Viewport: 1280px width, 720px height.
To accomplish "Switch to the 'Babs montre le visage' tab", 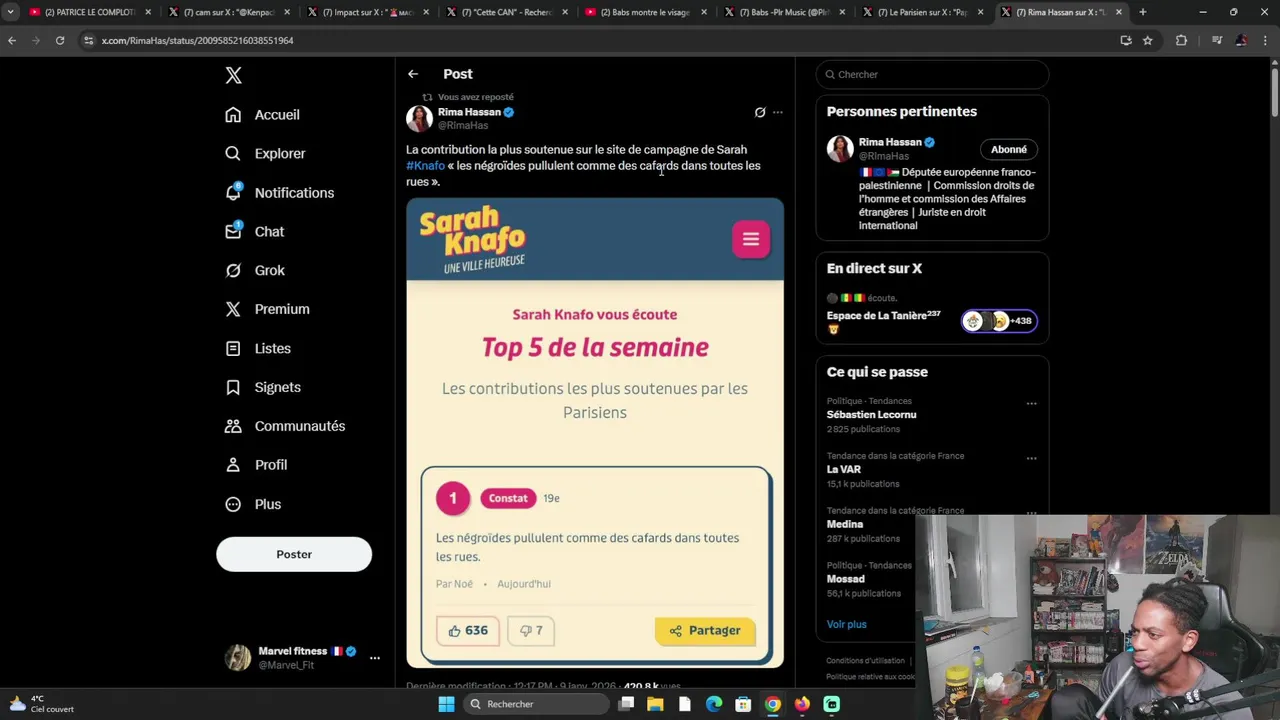I will pyautogui.click(x=645, y=12).
